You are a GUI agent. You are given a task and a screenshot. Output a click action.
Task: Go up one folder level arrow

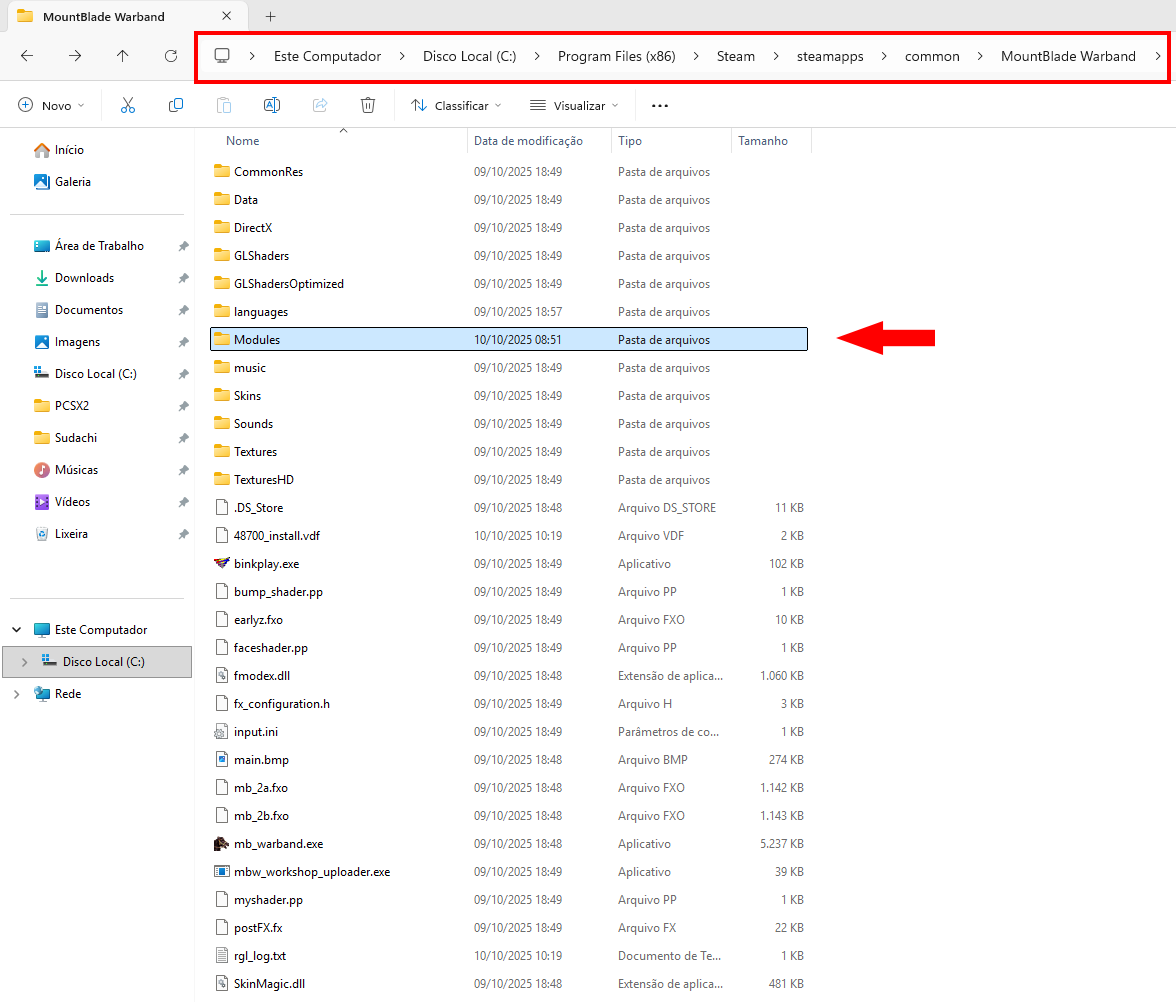123,56
